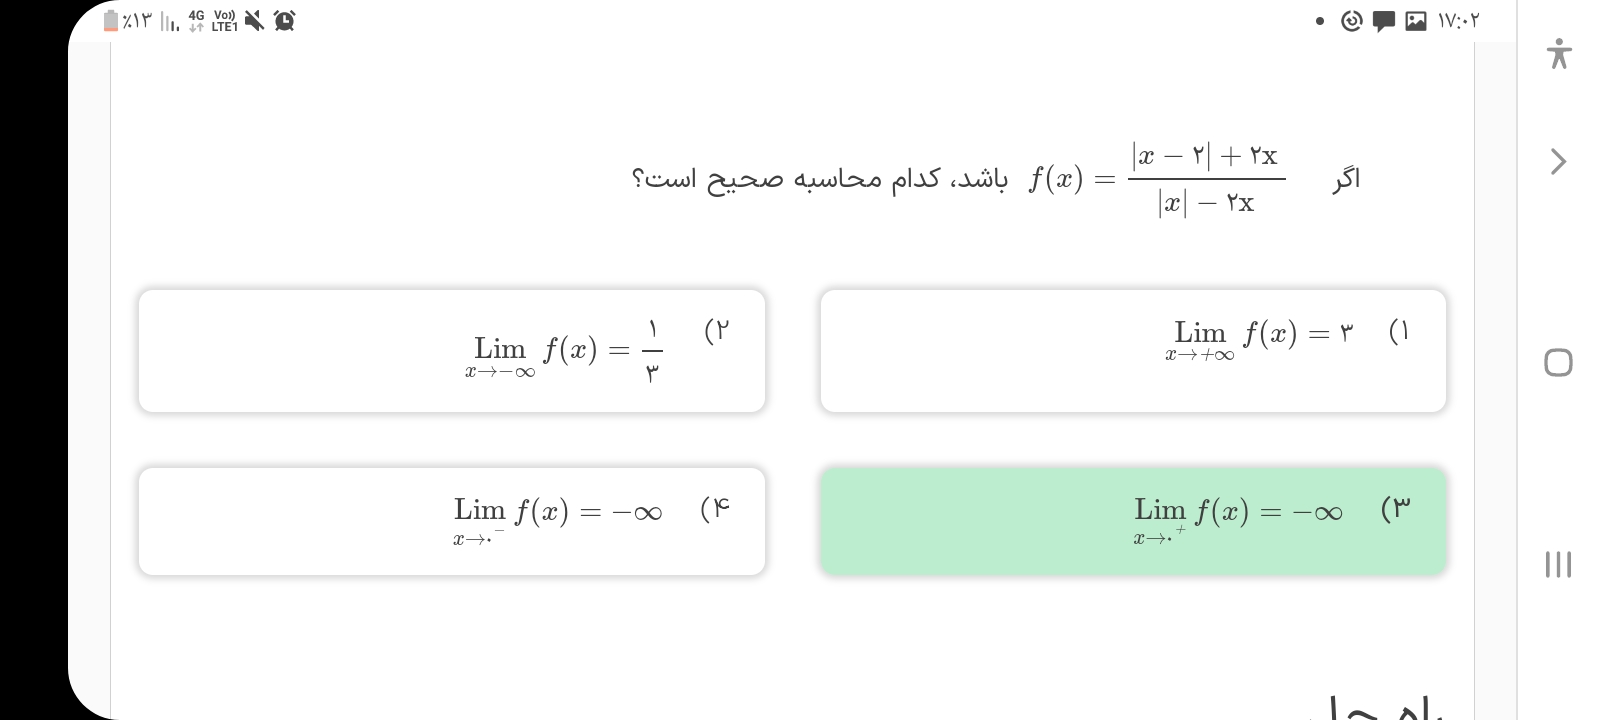Tap the signal strength bars
The height and width of the screenshot is (720, 1600).
(x=170, y=21)
